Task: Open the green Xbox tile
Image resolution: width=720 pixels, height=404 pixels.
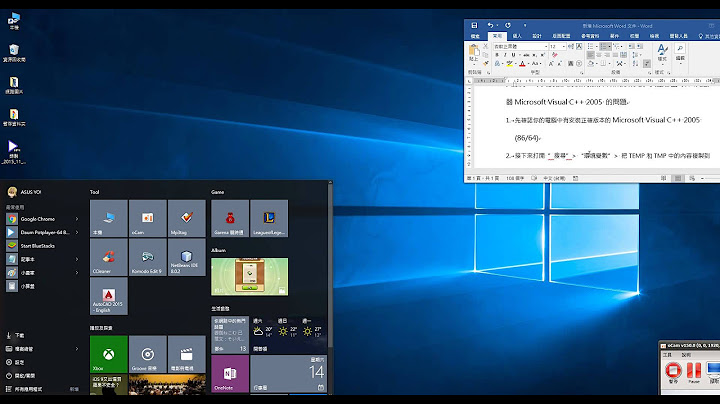Action: [108, 354]
